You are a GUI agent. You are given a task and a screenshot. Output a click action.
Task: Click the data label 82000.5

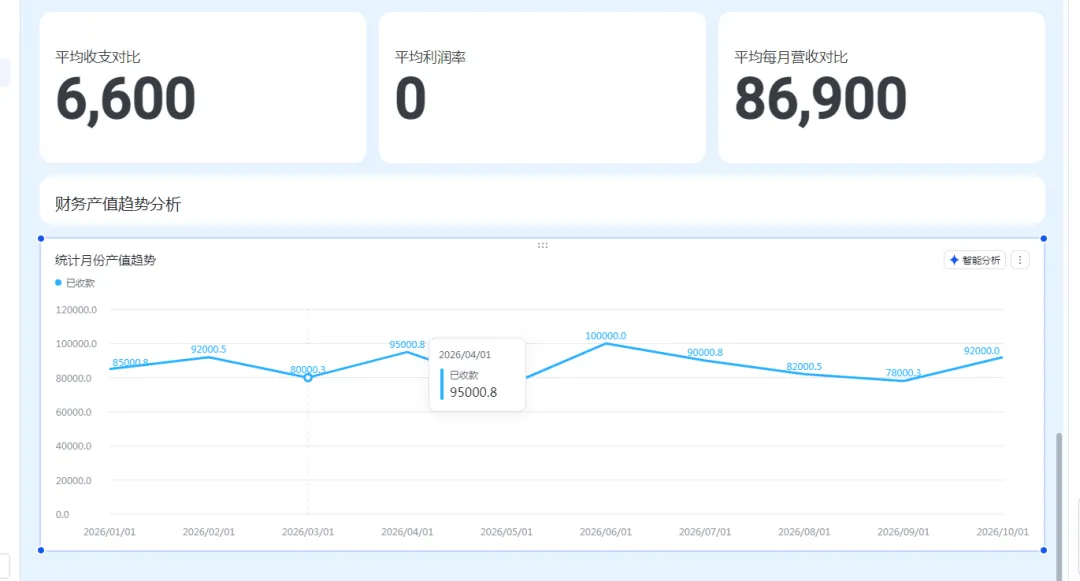click(x=804, y=366)
